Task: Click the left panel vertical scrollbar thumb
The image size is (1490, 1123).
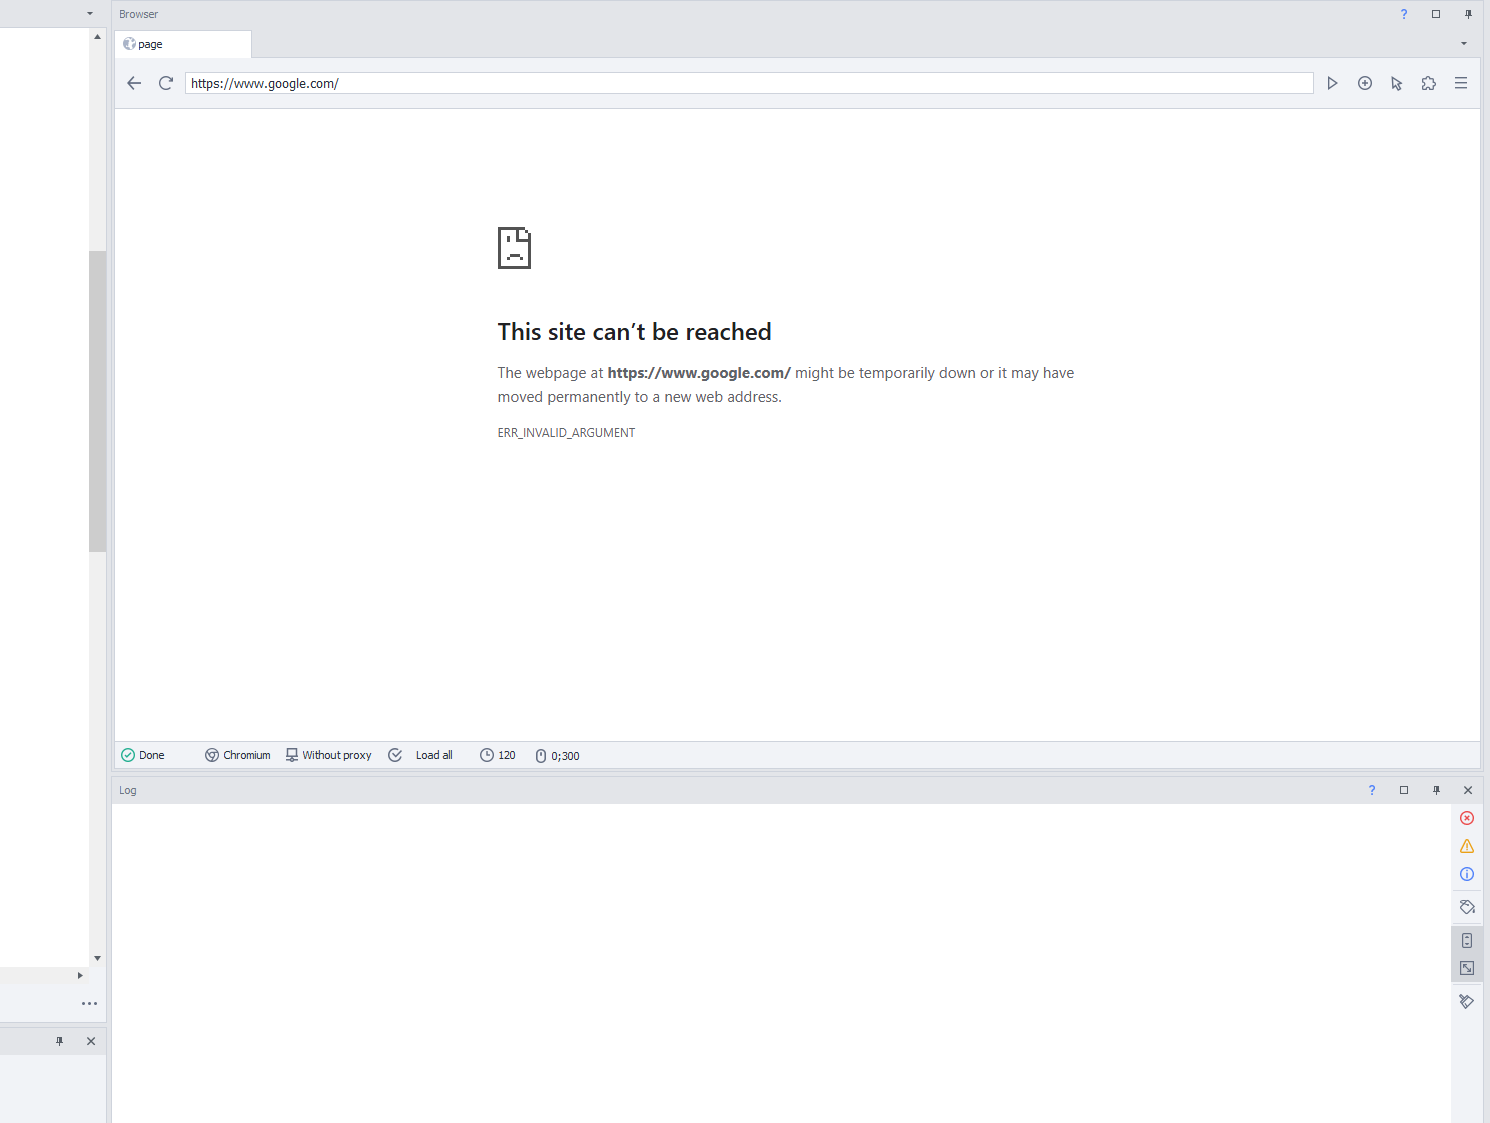Action: coord(97,401)
